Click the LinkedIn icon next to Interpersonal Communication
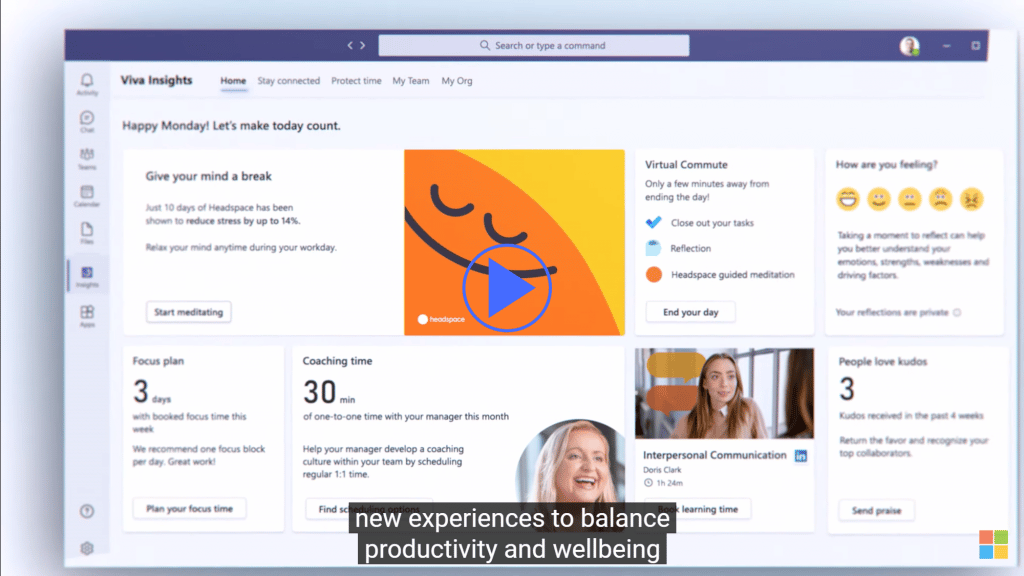 [801, 456]
